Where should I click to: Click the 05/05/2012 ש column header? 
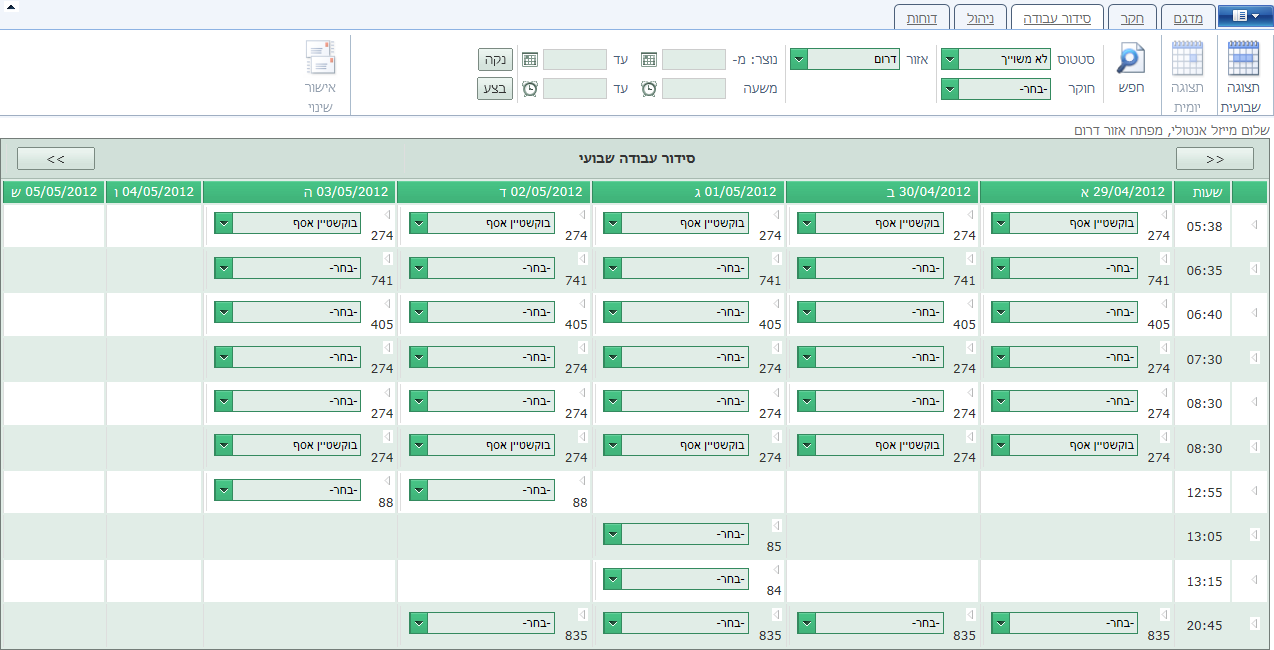point(53,192)
